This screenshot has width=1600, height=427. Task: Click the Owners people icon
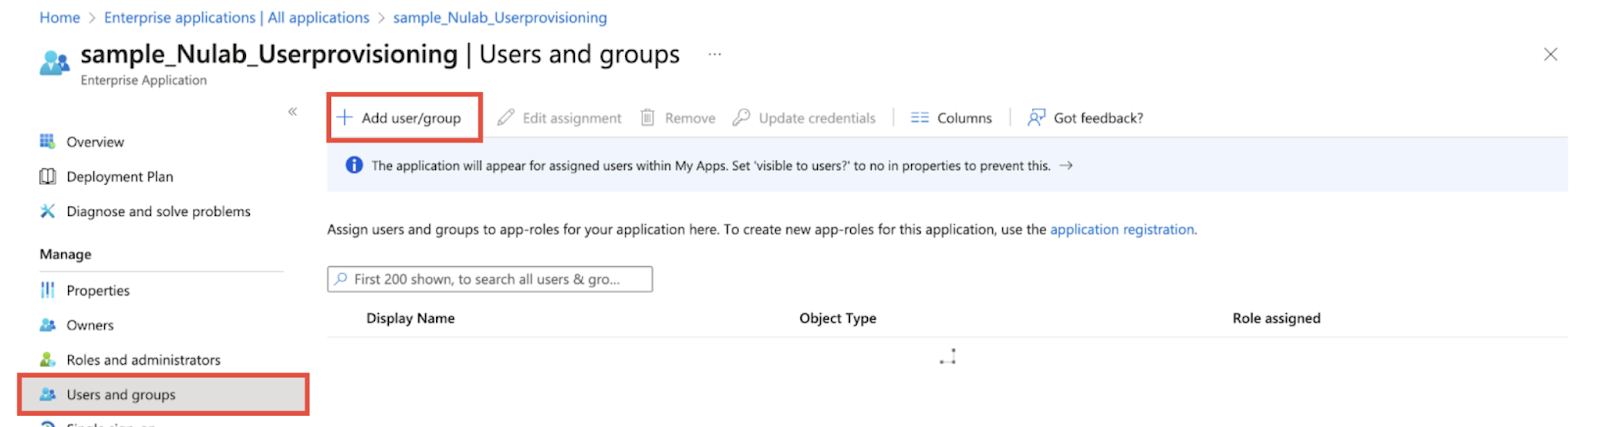click(47, 325)
